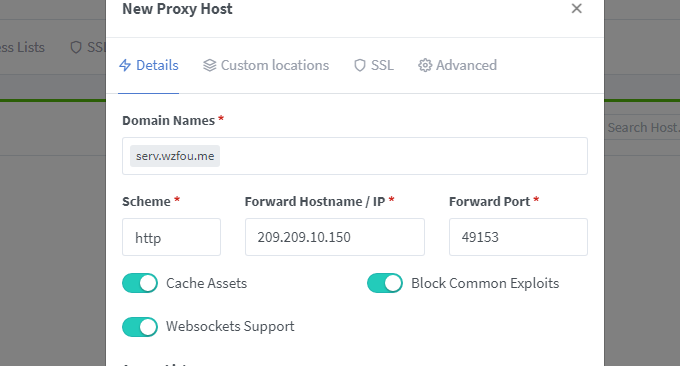The image size is (680, 366).
Task: Click the Domain Names input field
Action: pyautogui.click(x=355, y=156)
